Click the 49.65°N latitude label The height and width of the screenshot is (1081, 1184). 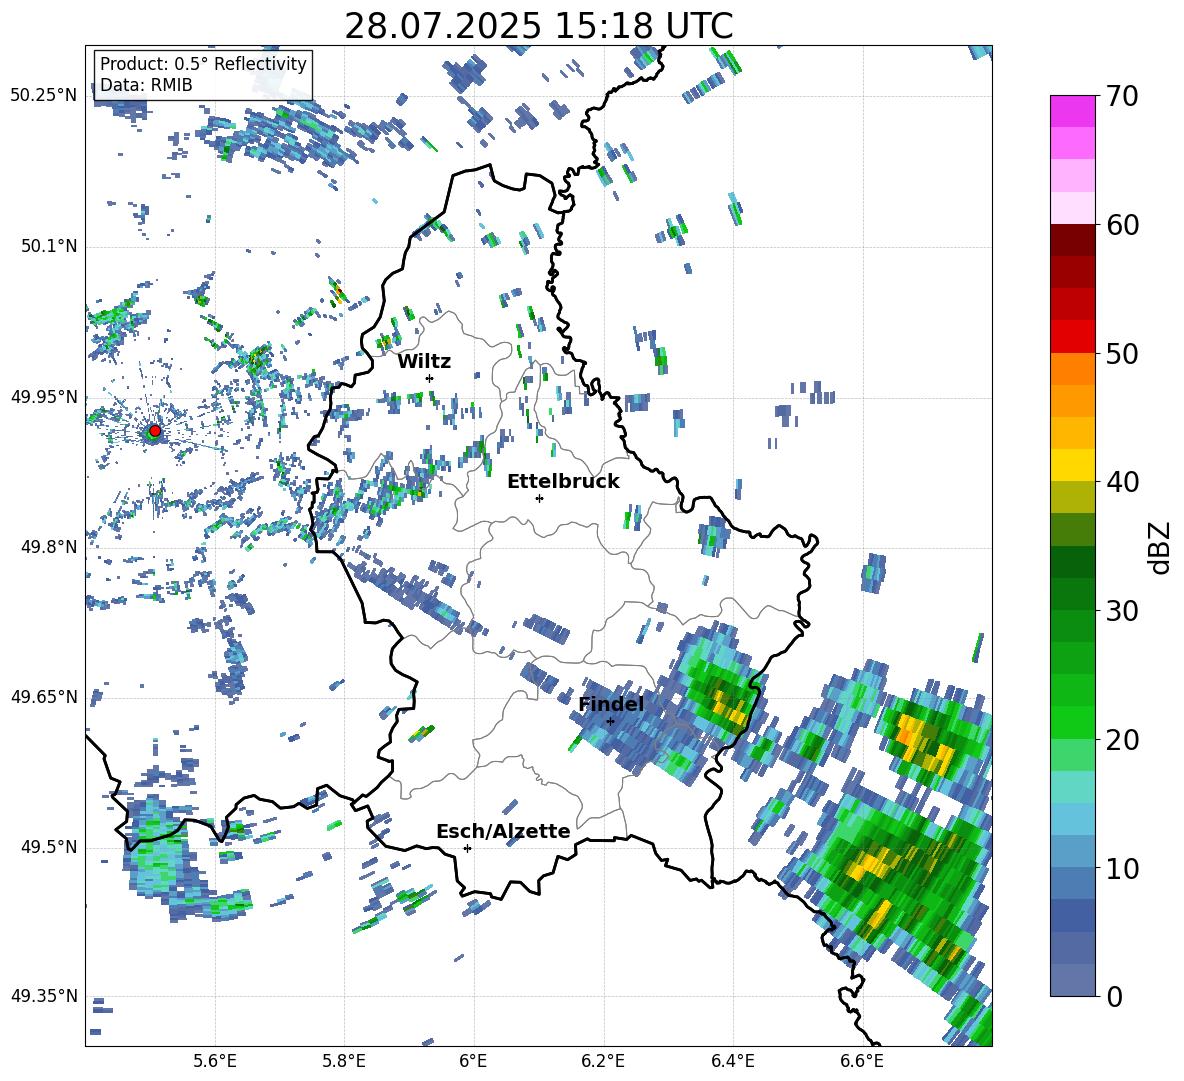pyautogui.click(x=44, y=696)
